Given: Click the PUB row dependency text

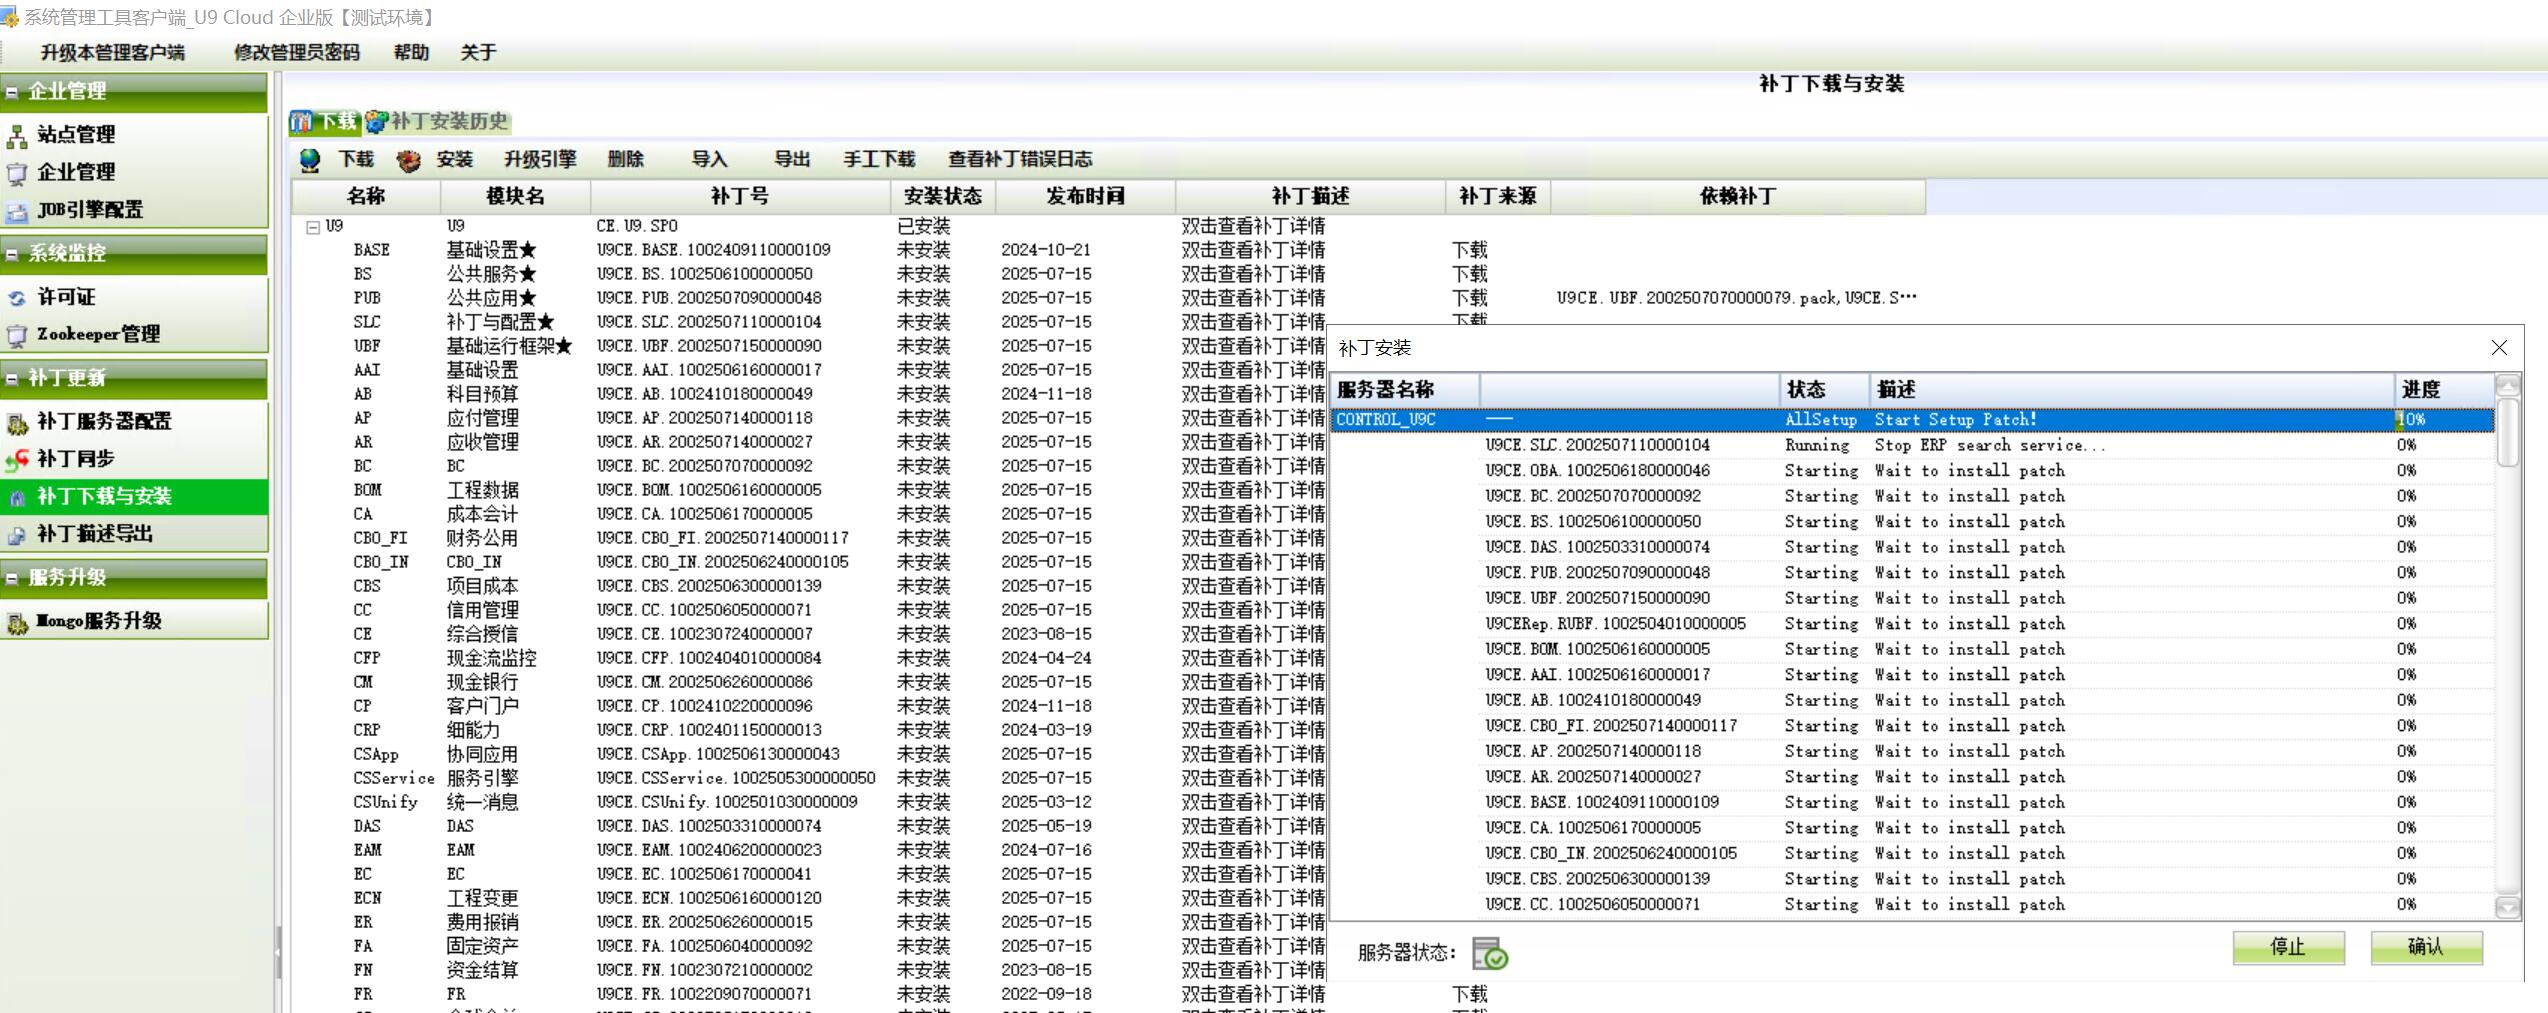Looking at the screenshot, I should (x=1736, y=298).
